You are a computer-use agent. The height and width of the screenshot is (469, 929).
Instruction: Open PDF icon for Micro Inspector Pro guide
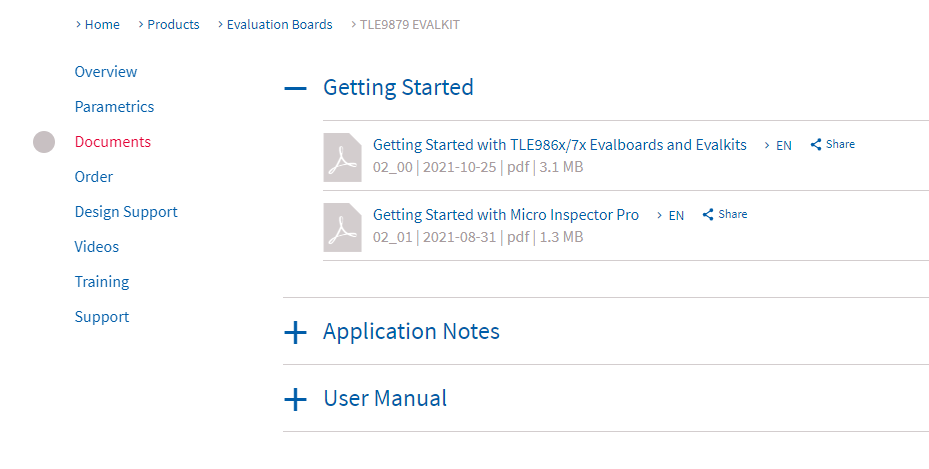(342, 227)
